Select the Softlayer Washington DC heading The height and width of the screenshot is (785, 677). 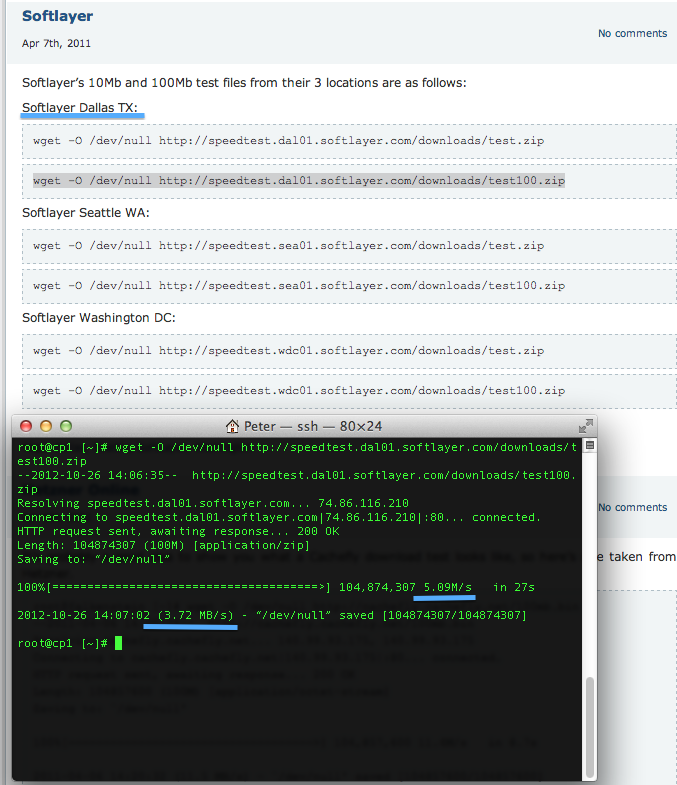pyautogui.click(x=99, y=318)
